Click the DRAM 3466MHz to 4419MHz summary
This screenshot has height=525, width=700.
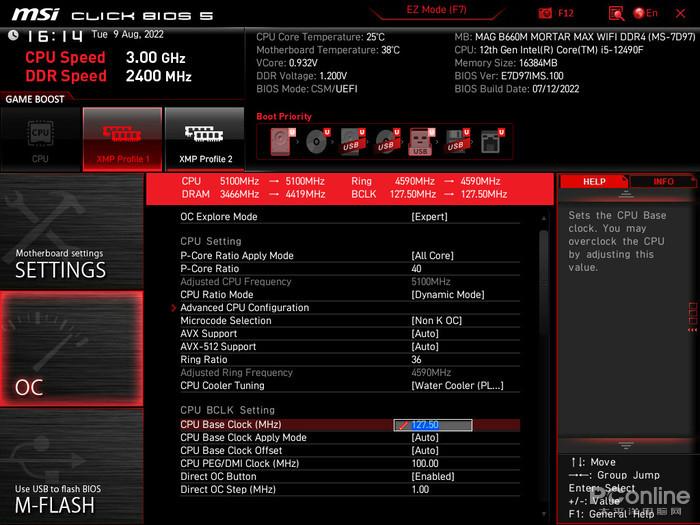[253, 194]
